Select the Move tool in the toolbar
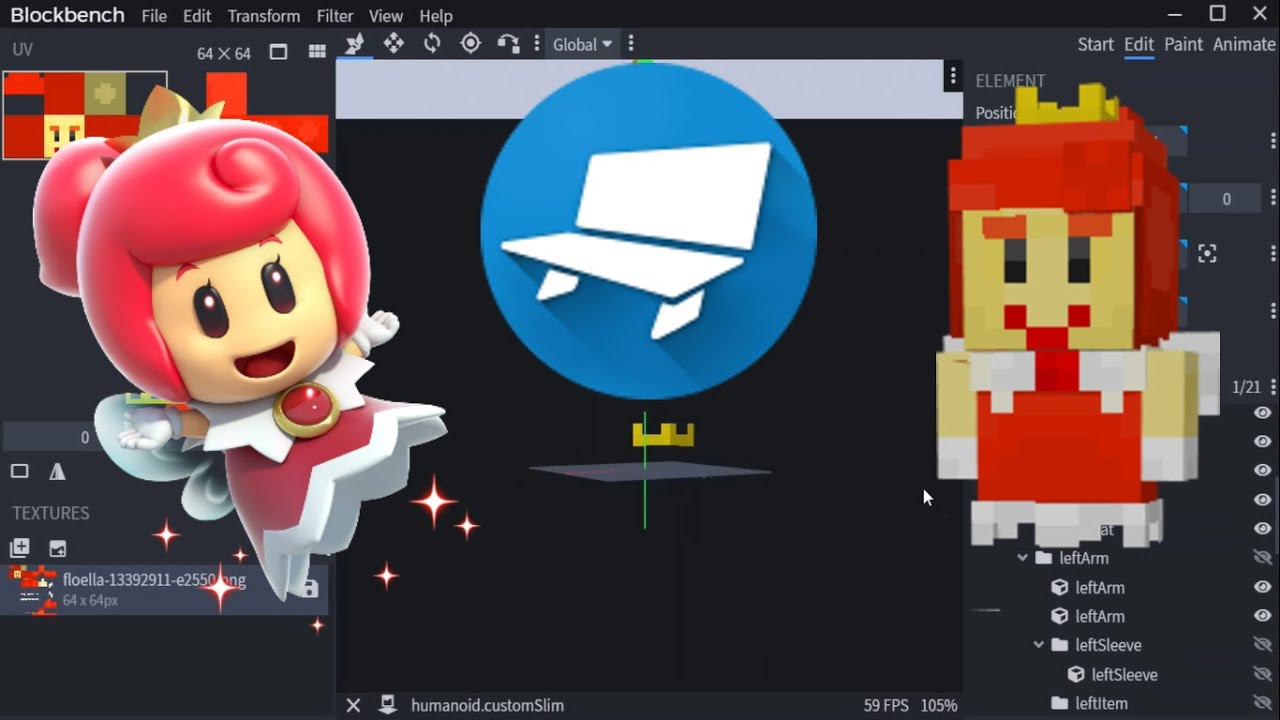 [354, 44]
